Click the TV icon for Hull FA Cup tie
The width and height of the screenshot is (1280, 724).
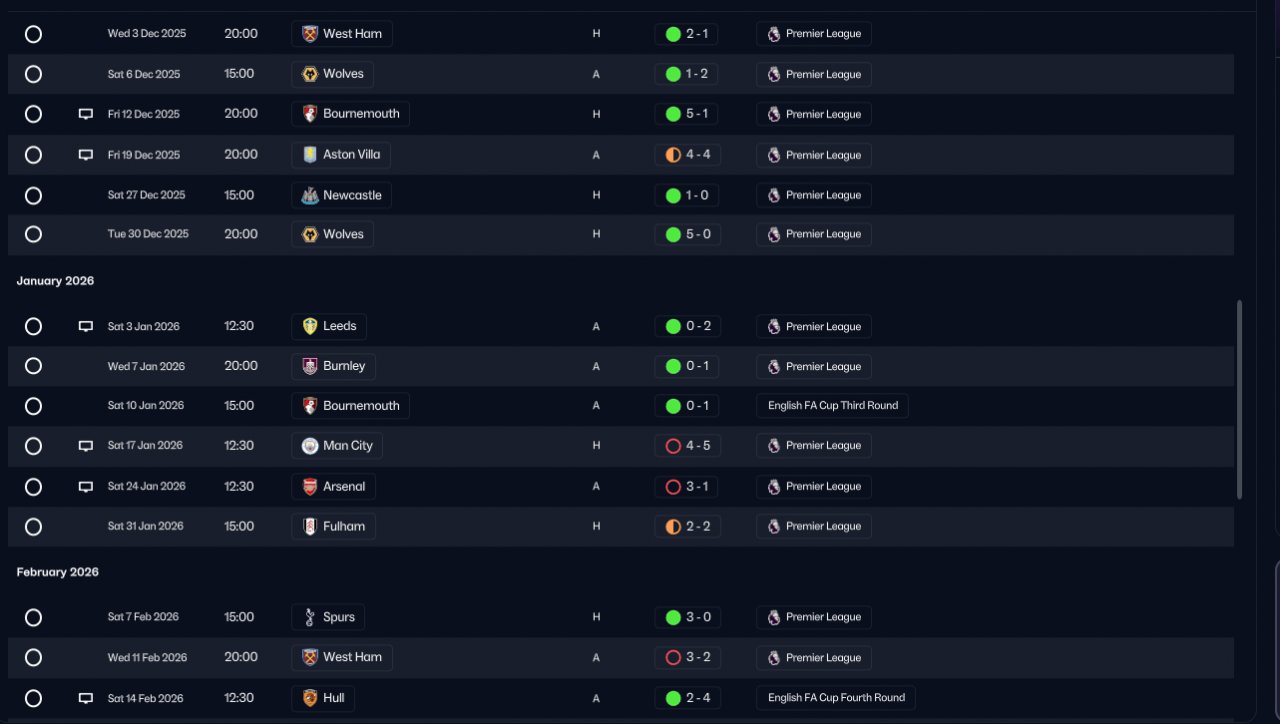[86, 698]
